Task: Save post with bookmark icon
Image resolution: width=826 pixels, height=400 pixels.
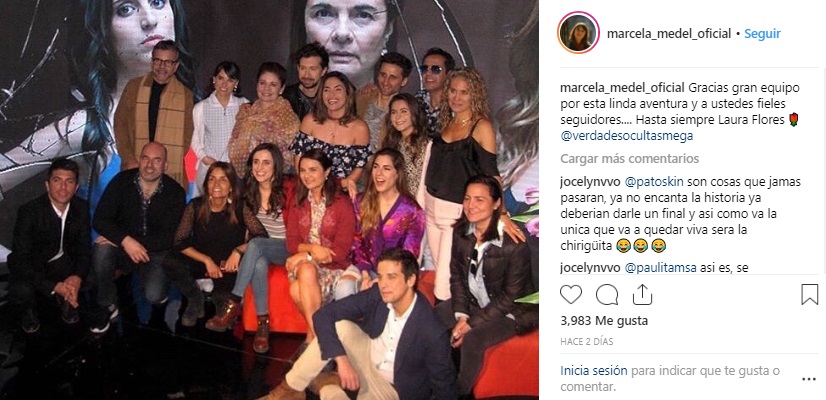Action: click(x=809, y=295)
